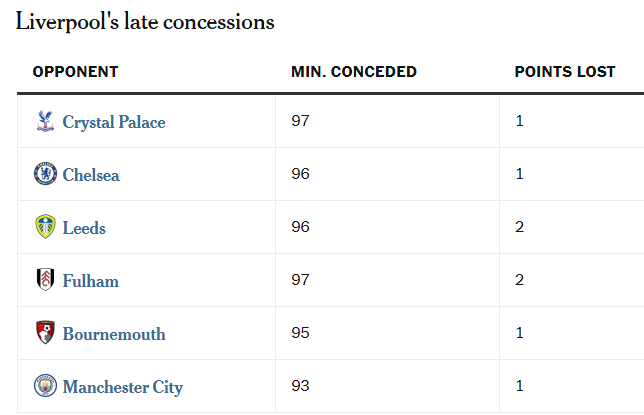Open the Crystal Palace team link
This screenshot has width=644, height=415.
tap(114, 122)
